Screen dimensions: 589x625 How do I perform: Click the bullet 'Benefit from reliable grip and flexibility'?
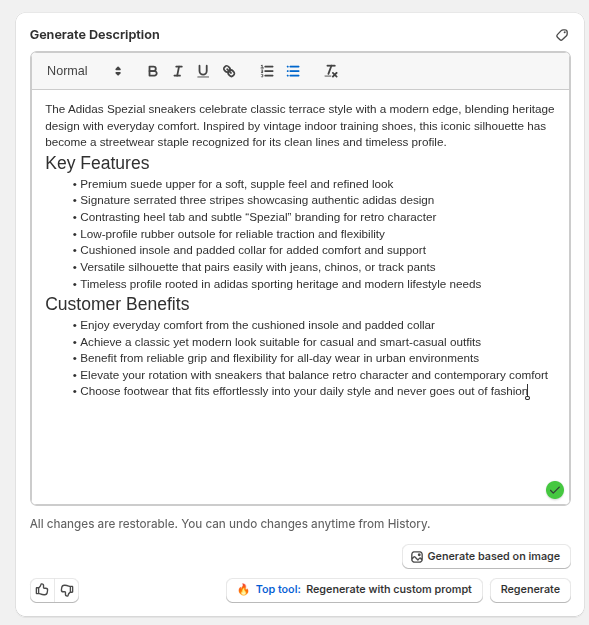[x=279, y=358]
